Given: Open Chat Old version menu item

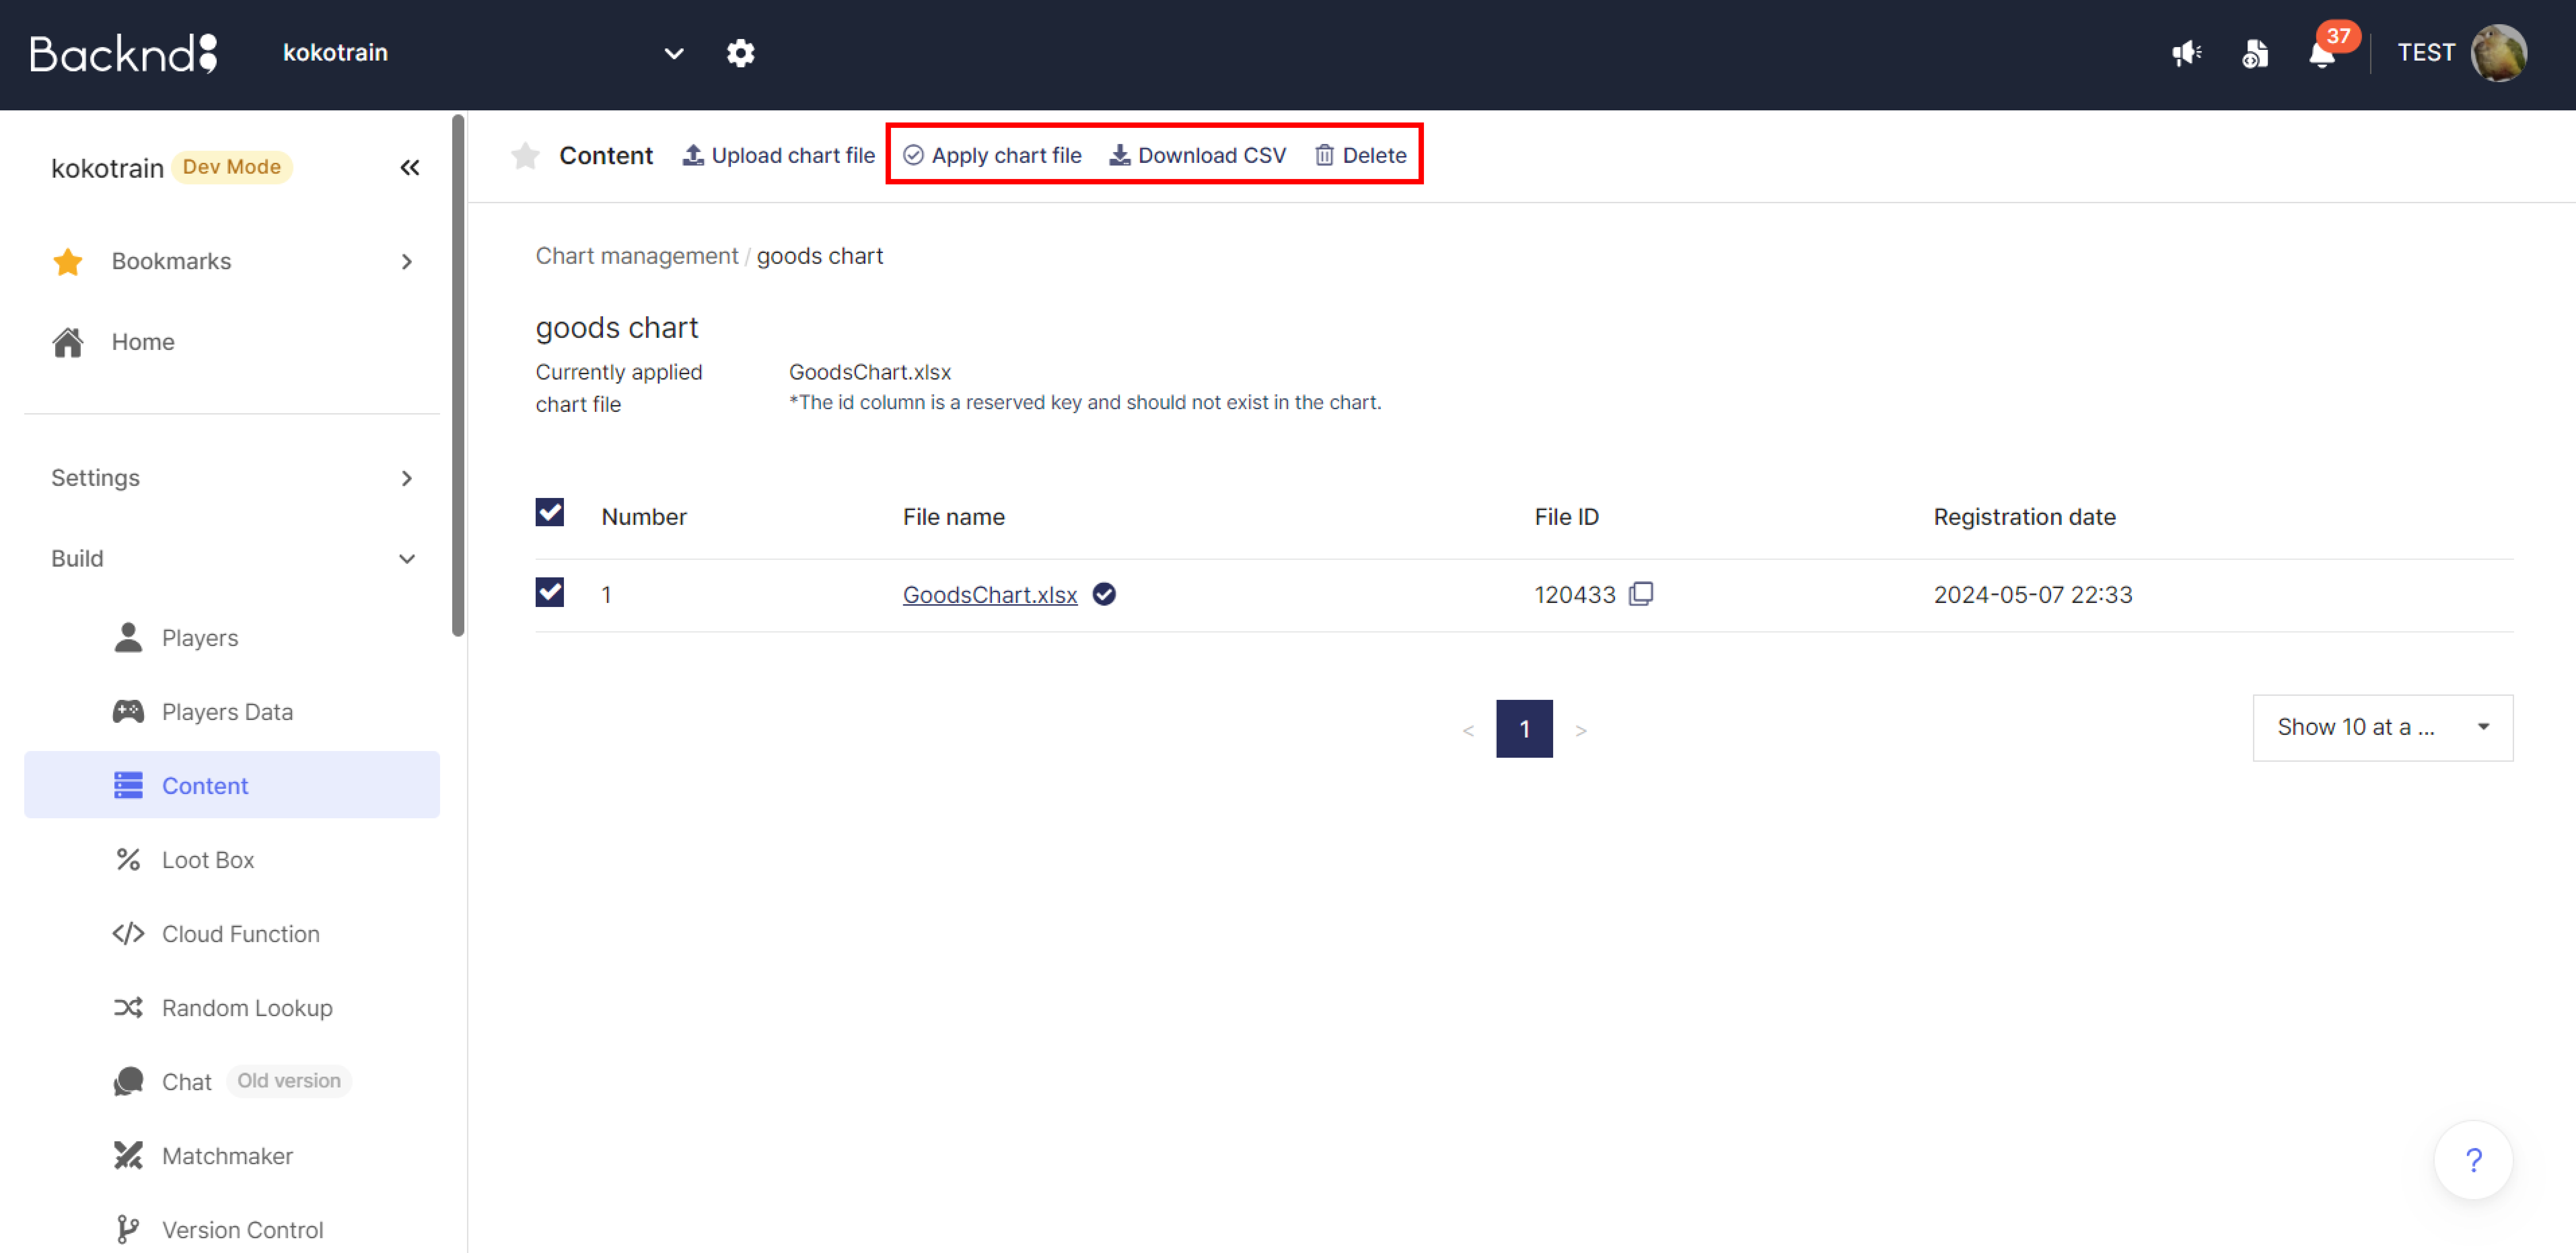Looking at the screenshot, I should coord(232,1081).
